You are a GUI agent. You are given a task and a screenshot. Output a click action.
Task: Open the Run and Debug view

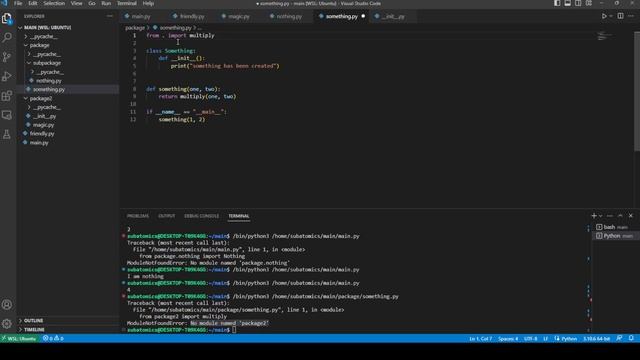click(x=7, y=76)
